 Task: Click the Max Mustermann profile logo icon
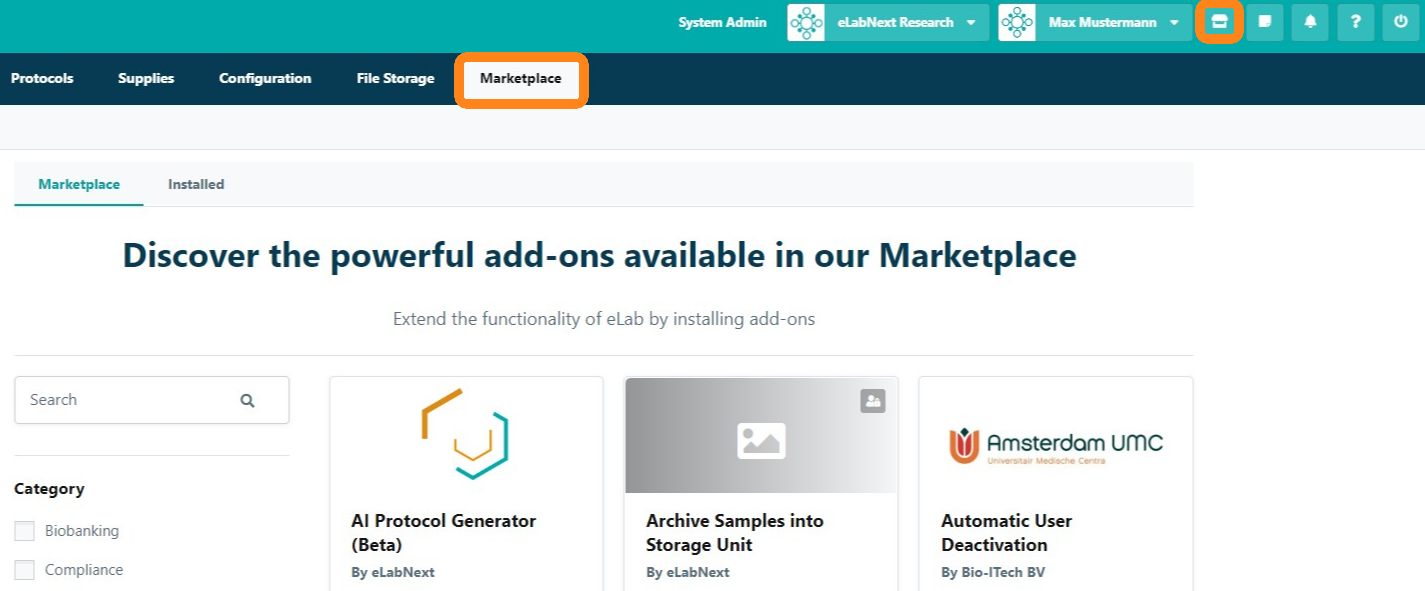(x=1016, y=22)
